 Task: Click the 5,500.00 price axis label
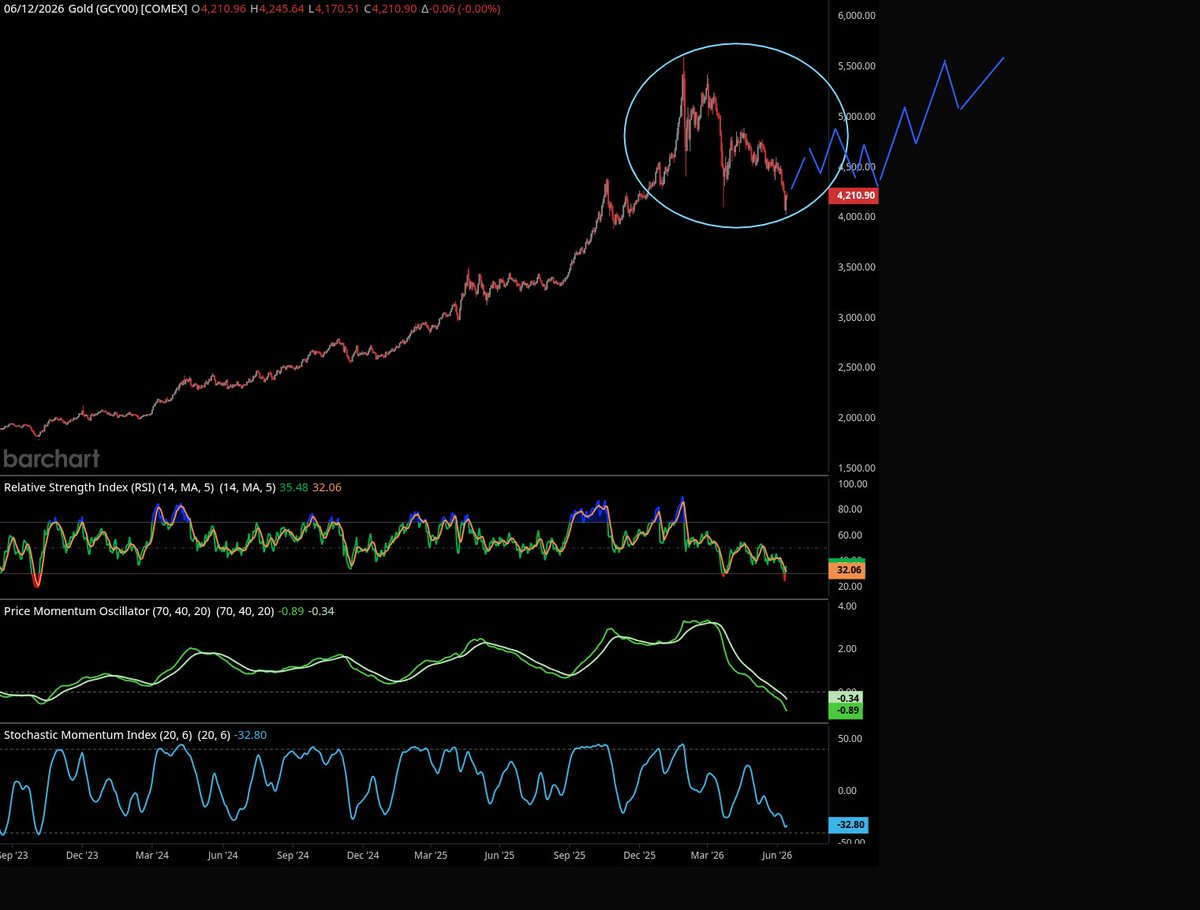click(x=856, y=66)
